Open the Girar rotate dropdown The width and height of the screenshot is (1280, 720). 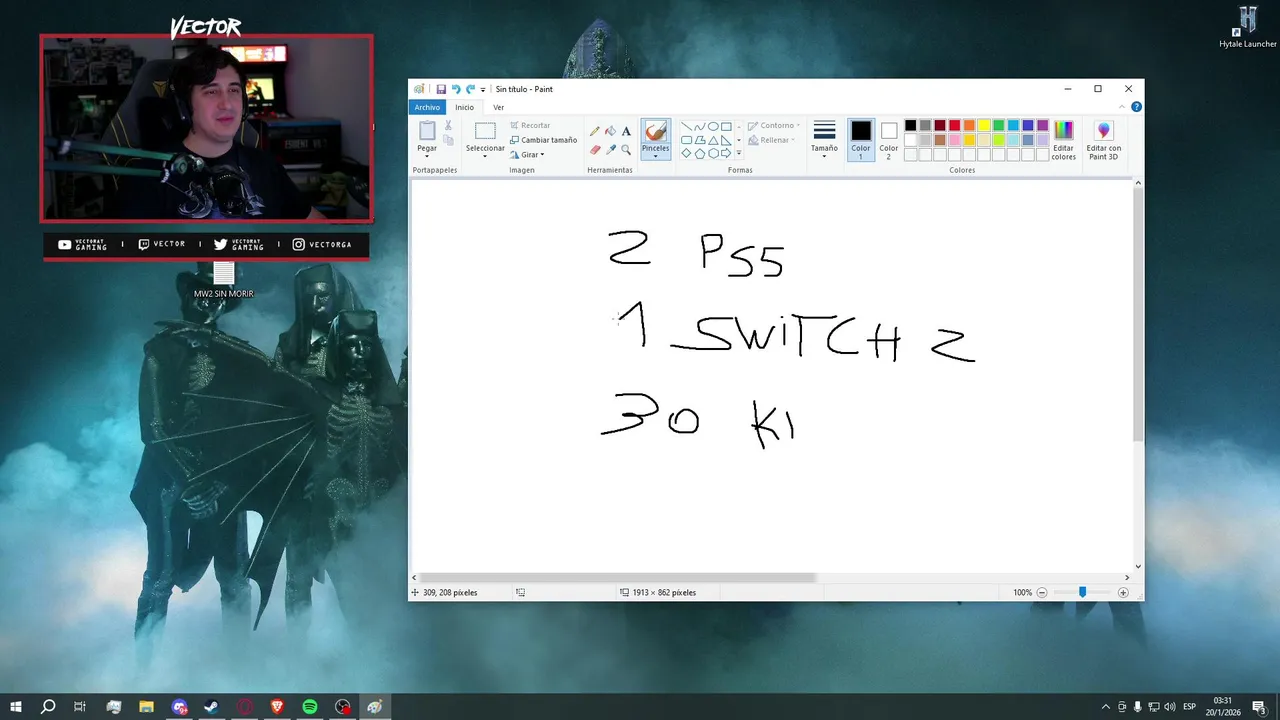pos(527,154)
